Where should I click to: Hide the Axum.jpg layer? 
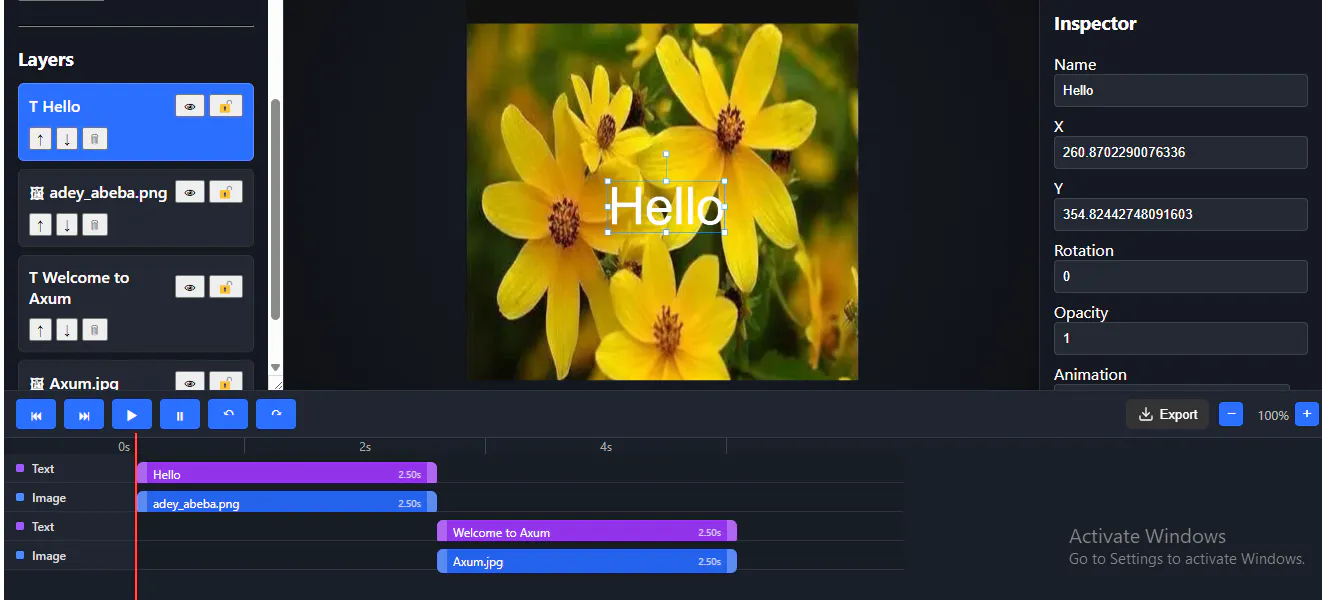point(190,382)
